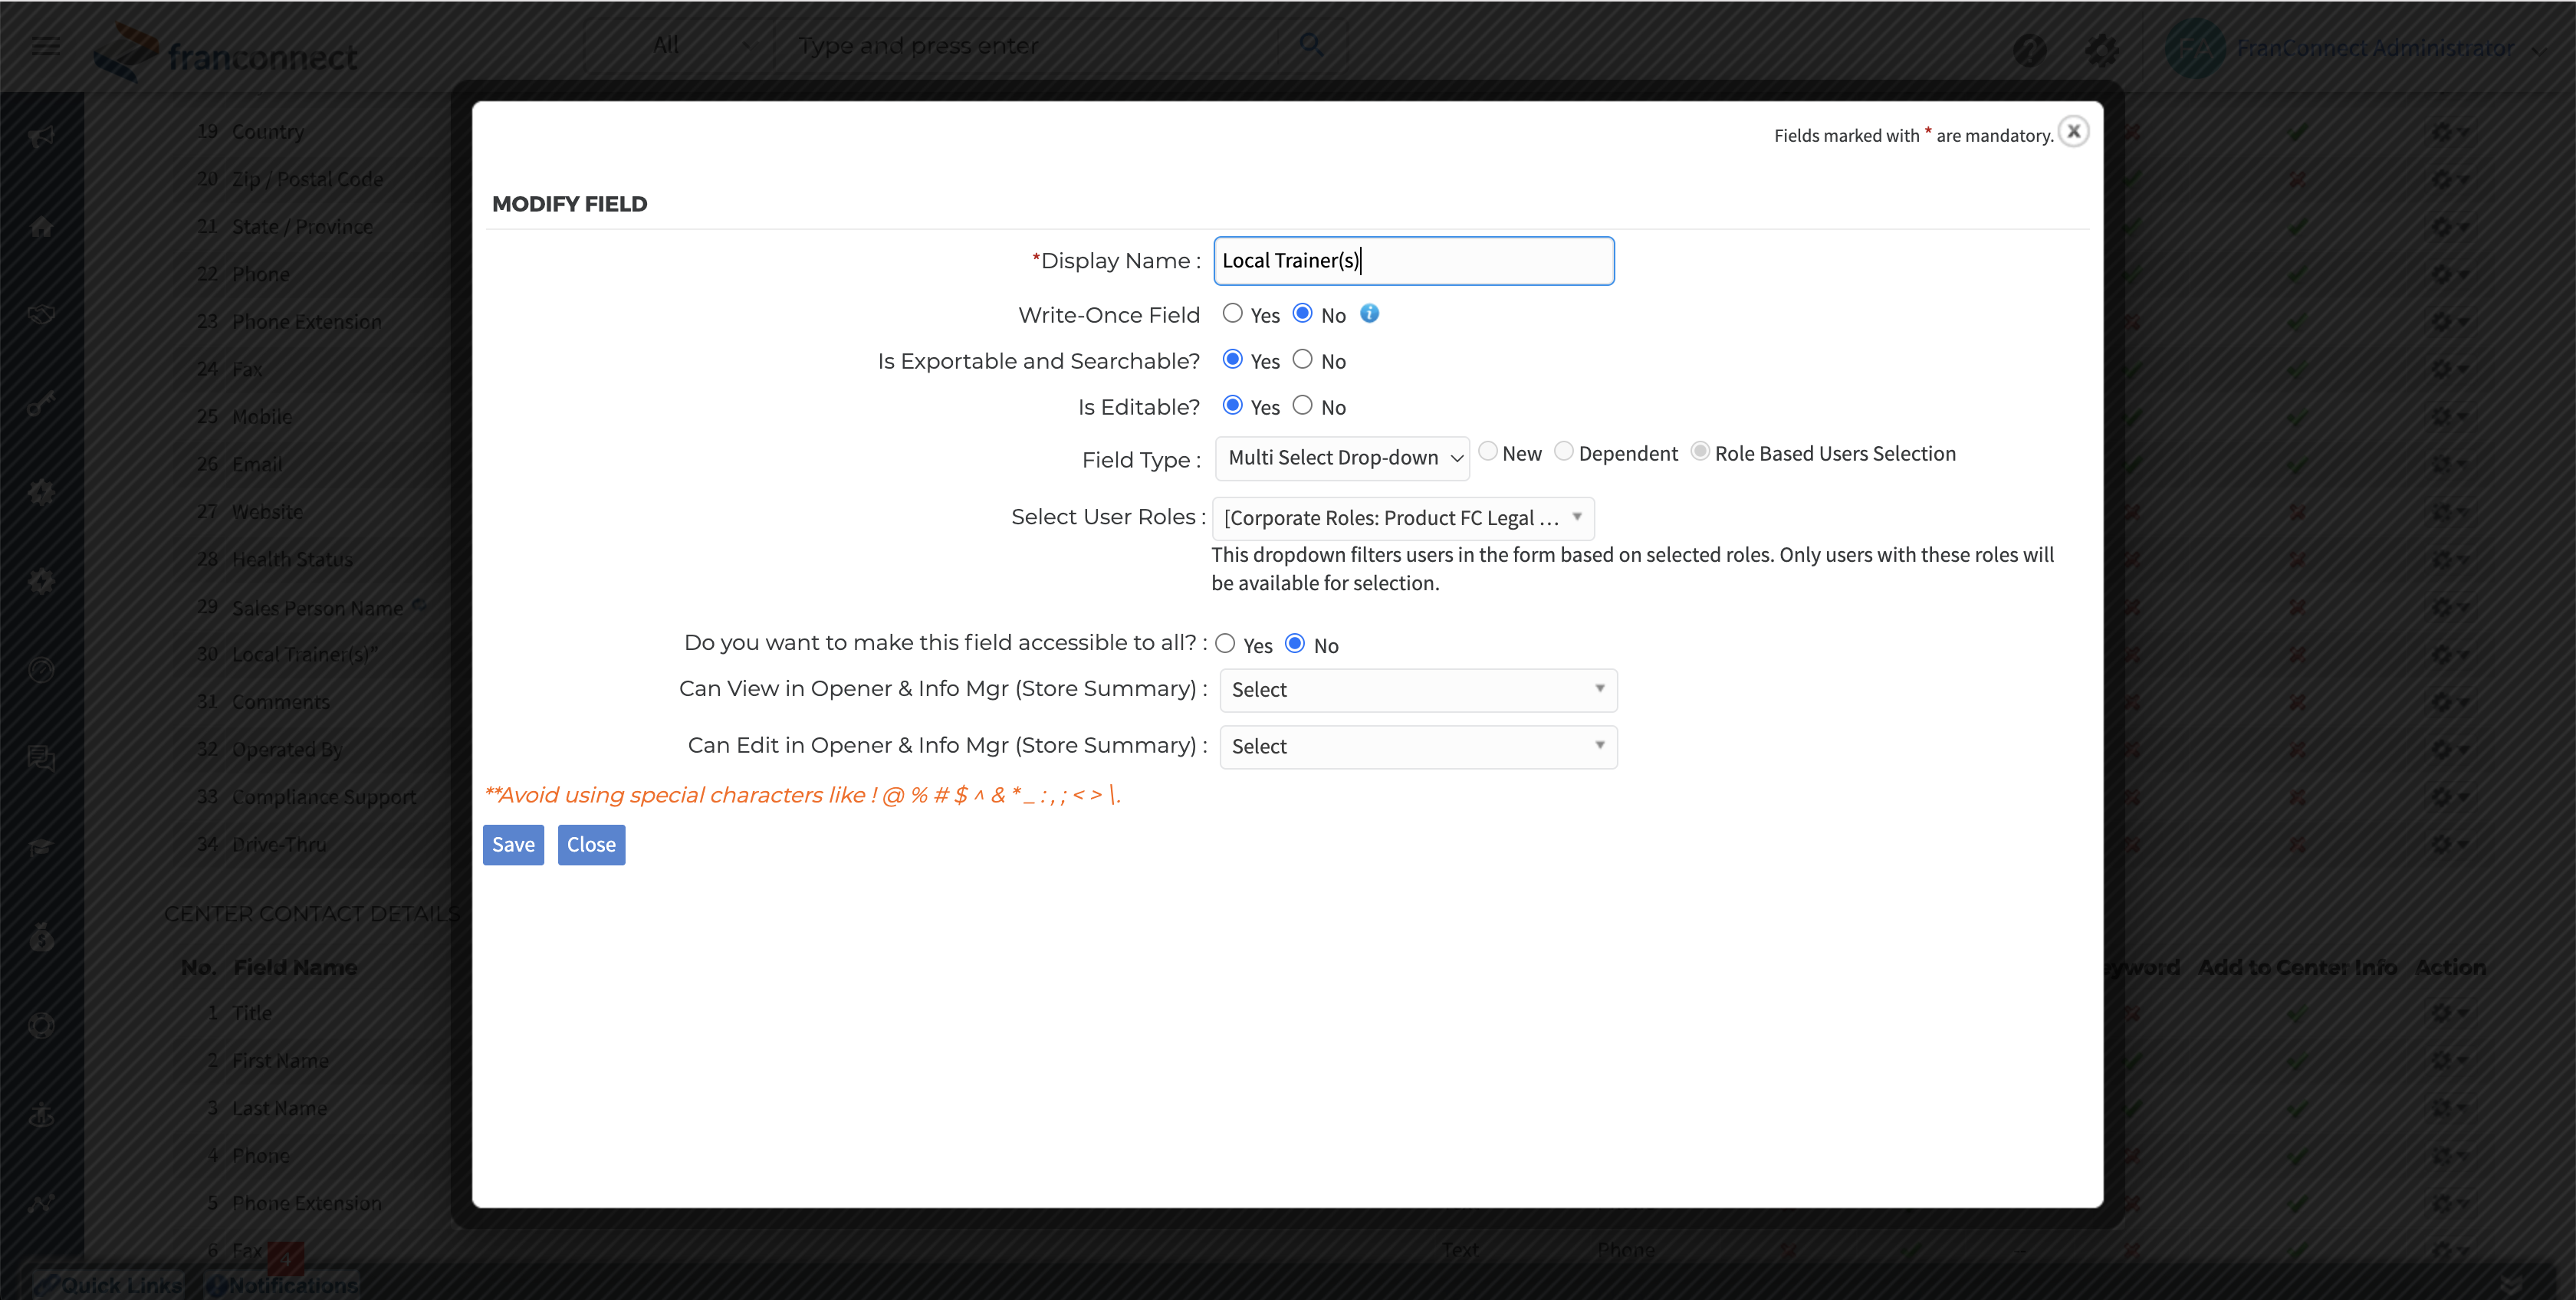Click the FranConnect logo
This screenshot has width=2576, height=1300.
(x=225, y=52)
